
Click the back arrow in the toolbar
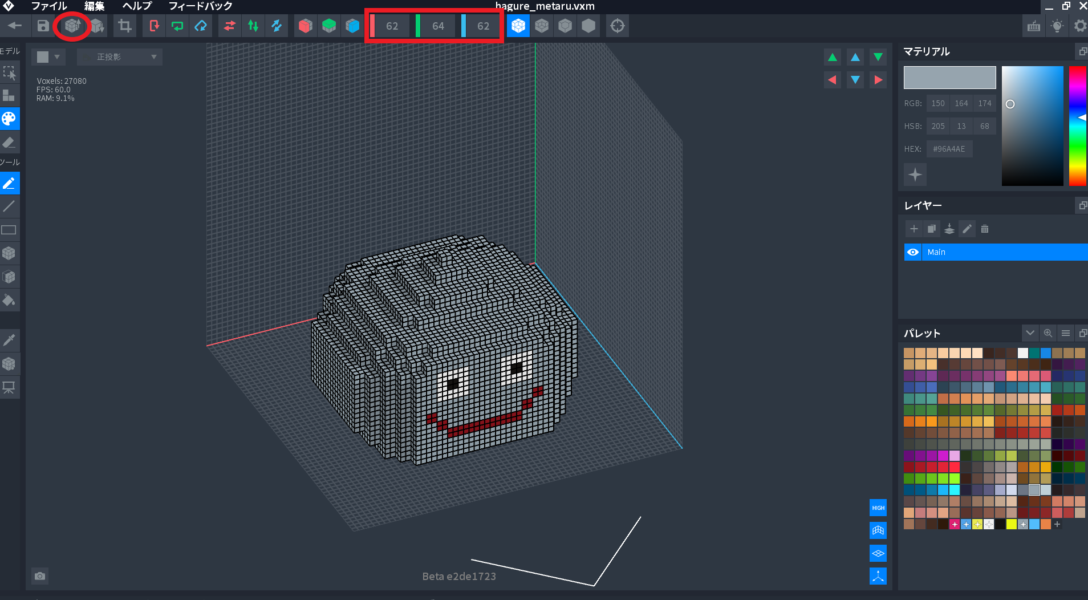(15, 26)
